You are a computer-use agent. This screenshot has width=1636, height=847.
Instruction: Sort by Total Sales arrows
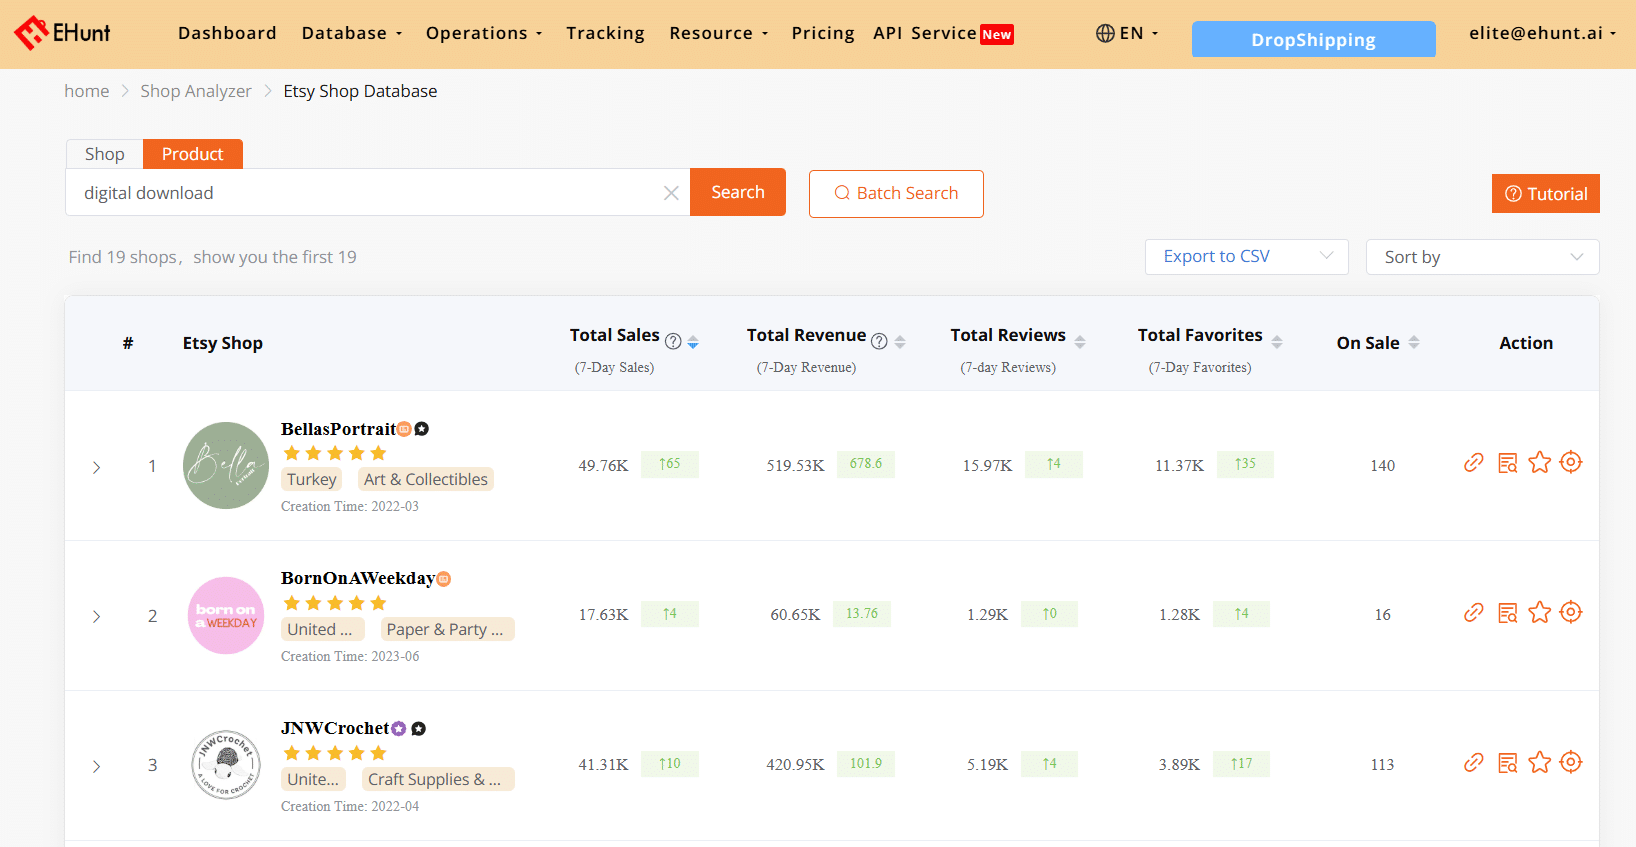coord(693,342)
